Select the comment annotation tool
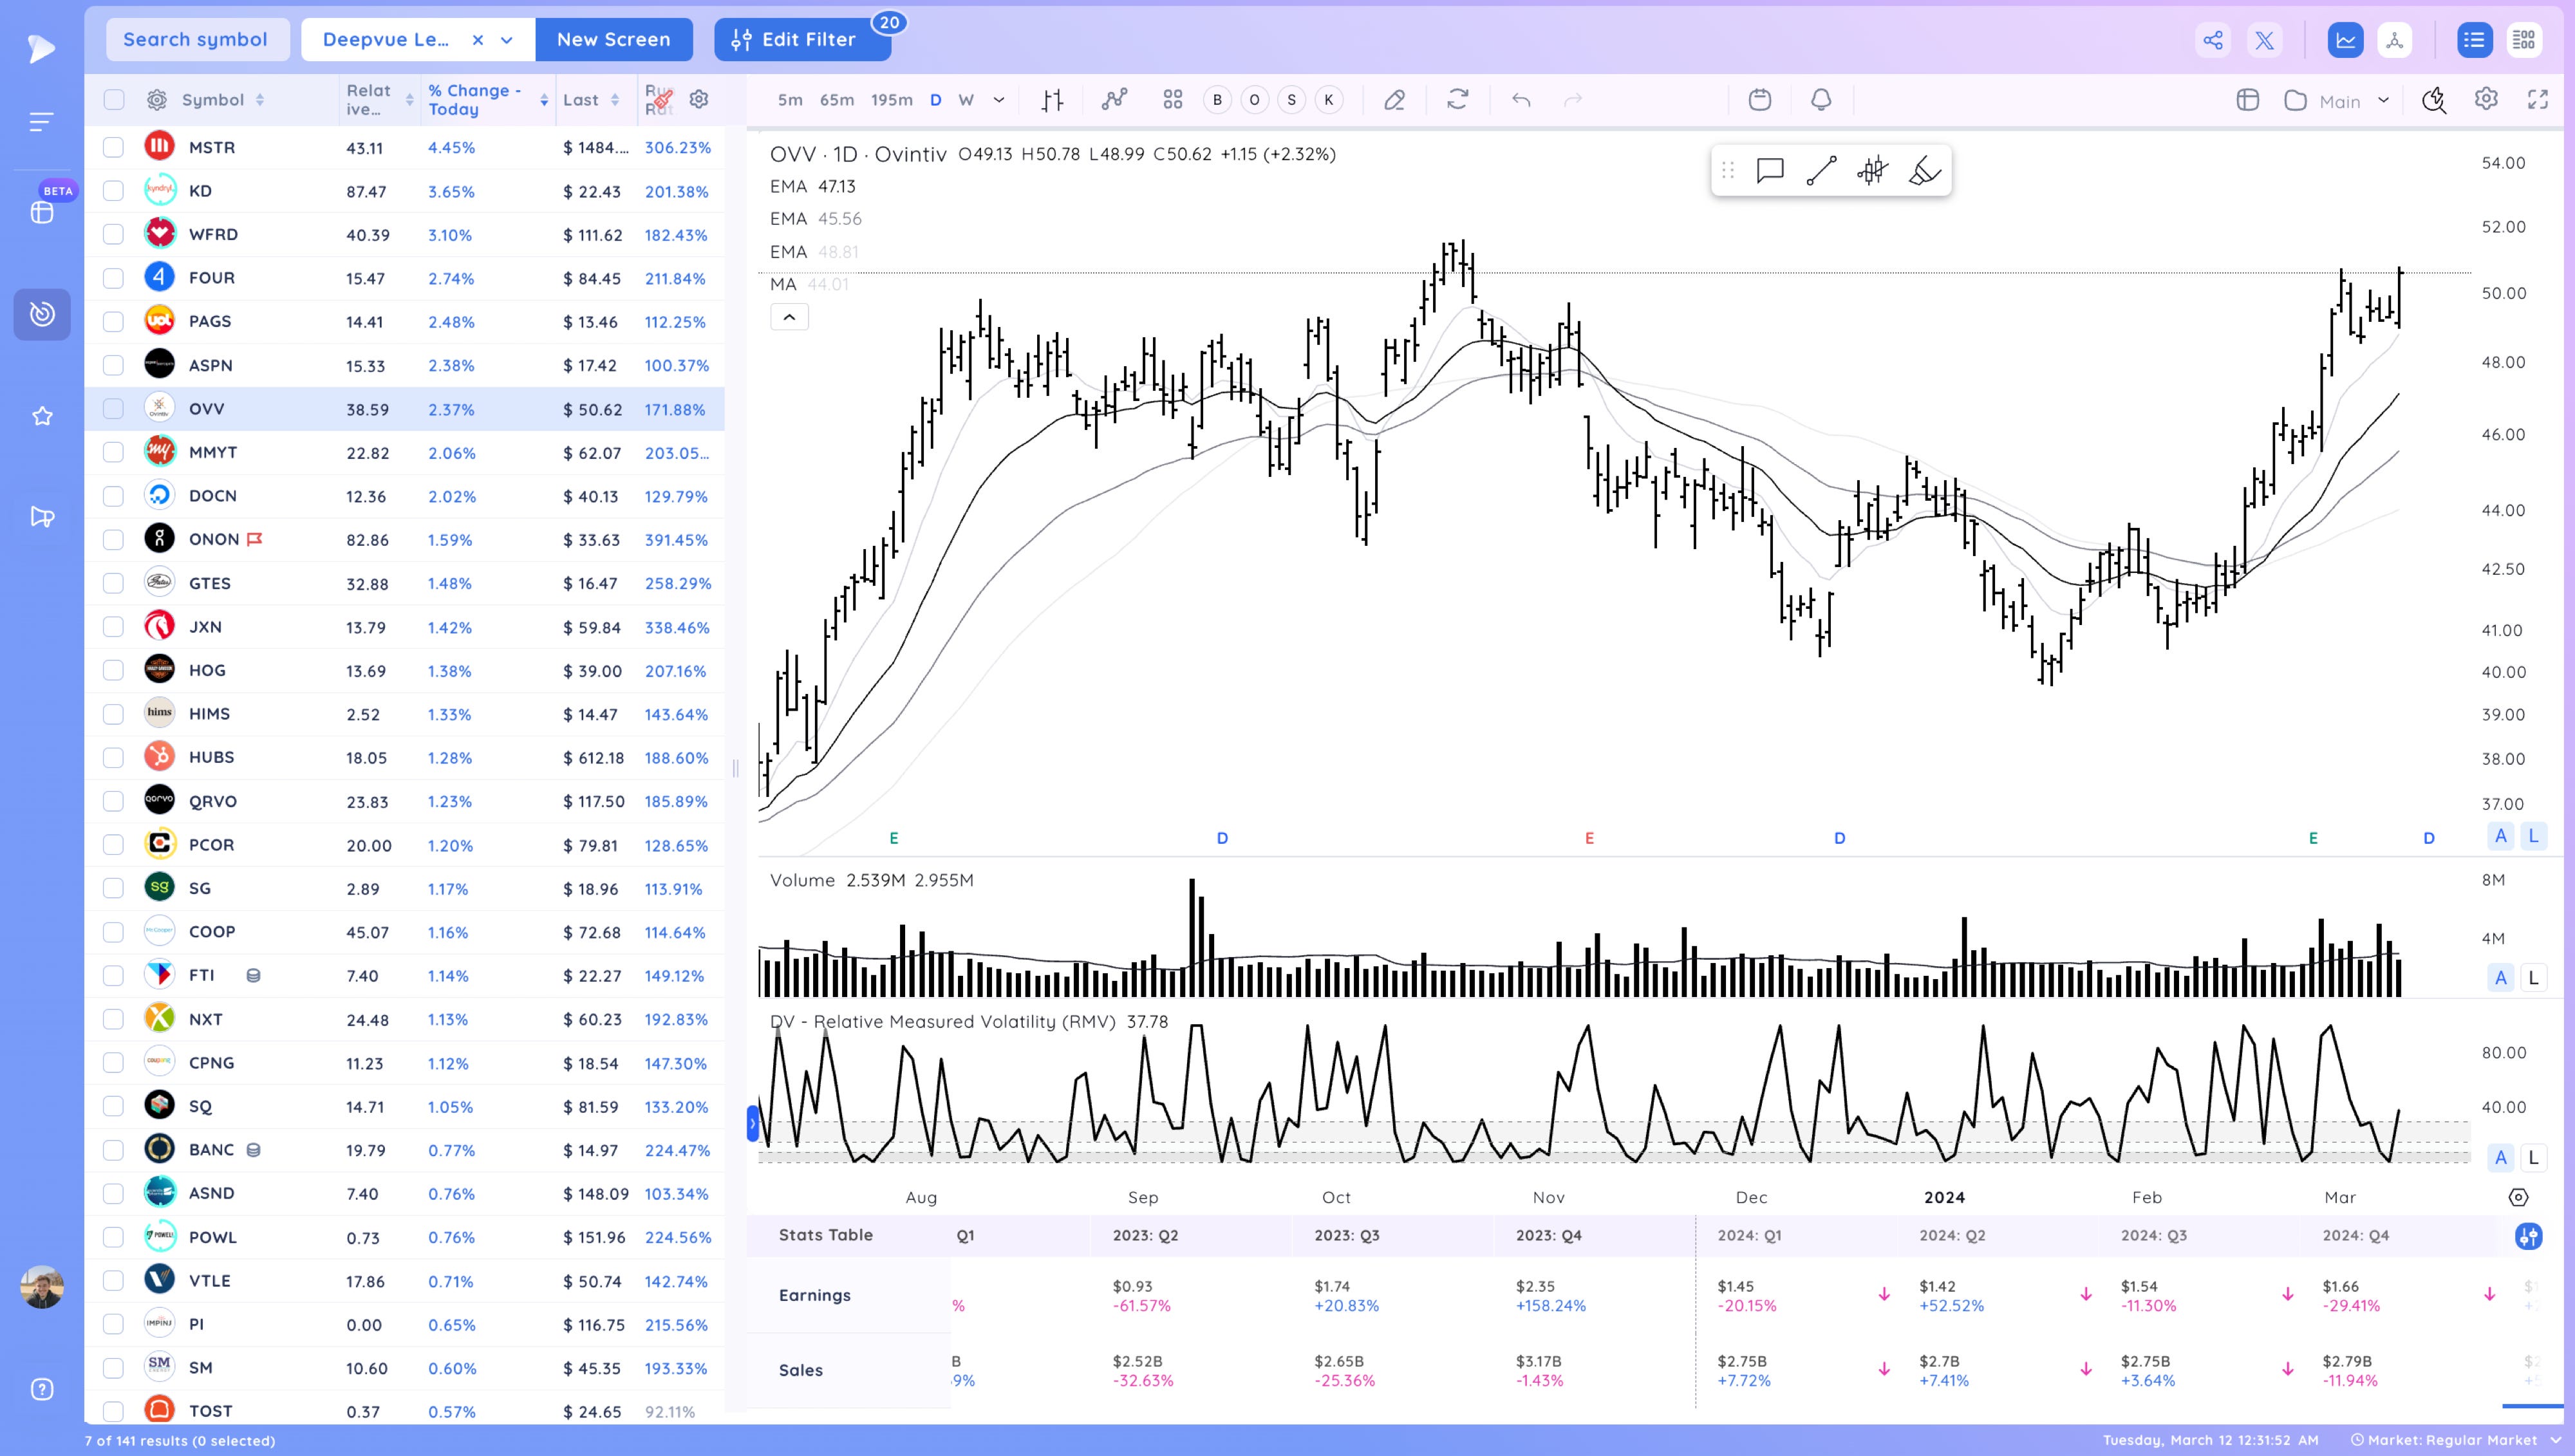This screenshot has width=2575, height=1456. tap(1770, 171)
